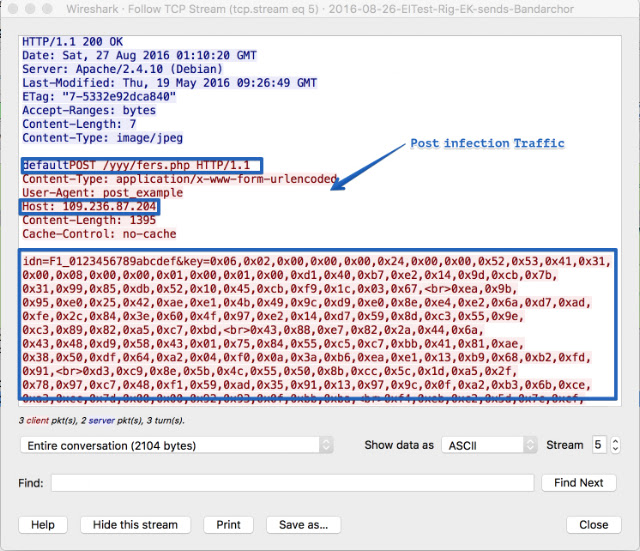
Task: Click the 'Host: 109.236.87.204' line
Action: (89, 207)
